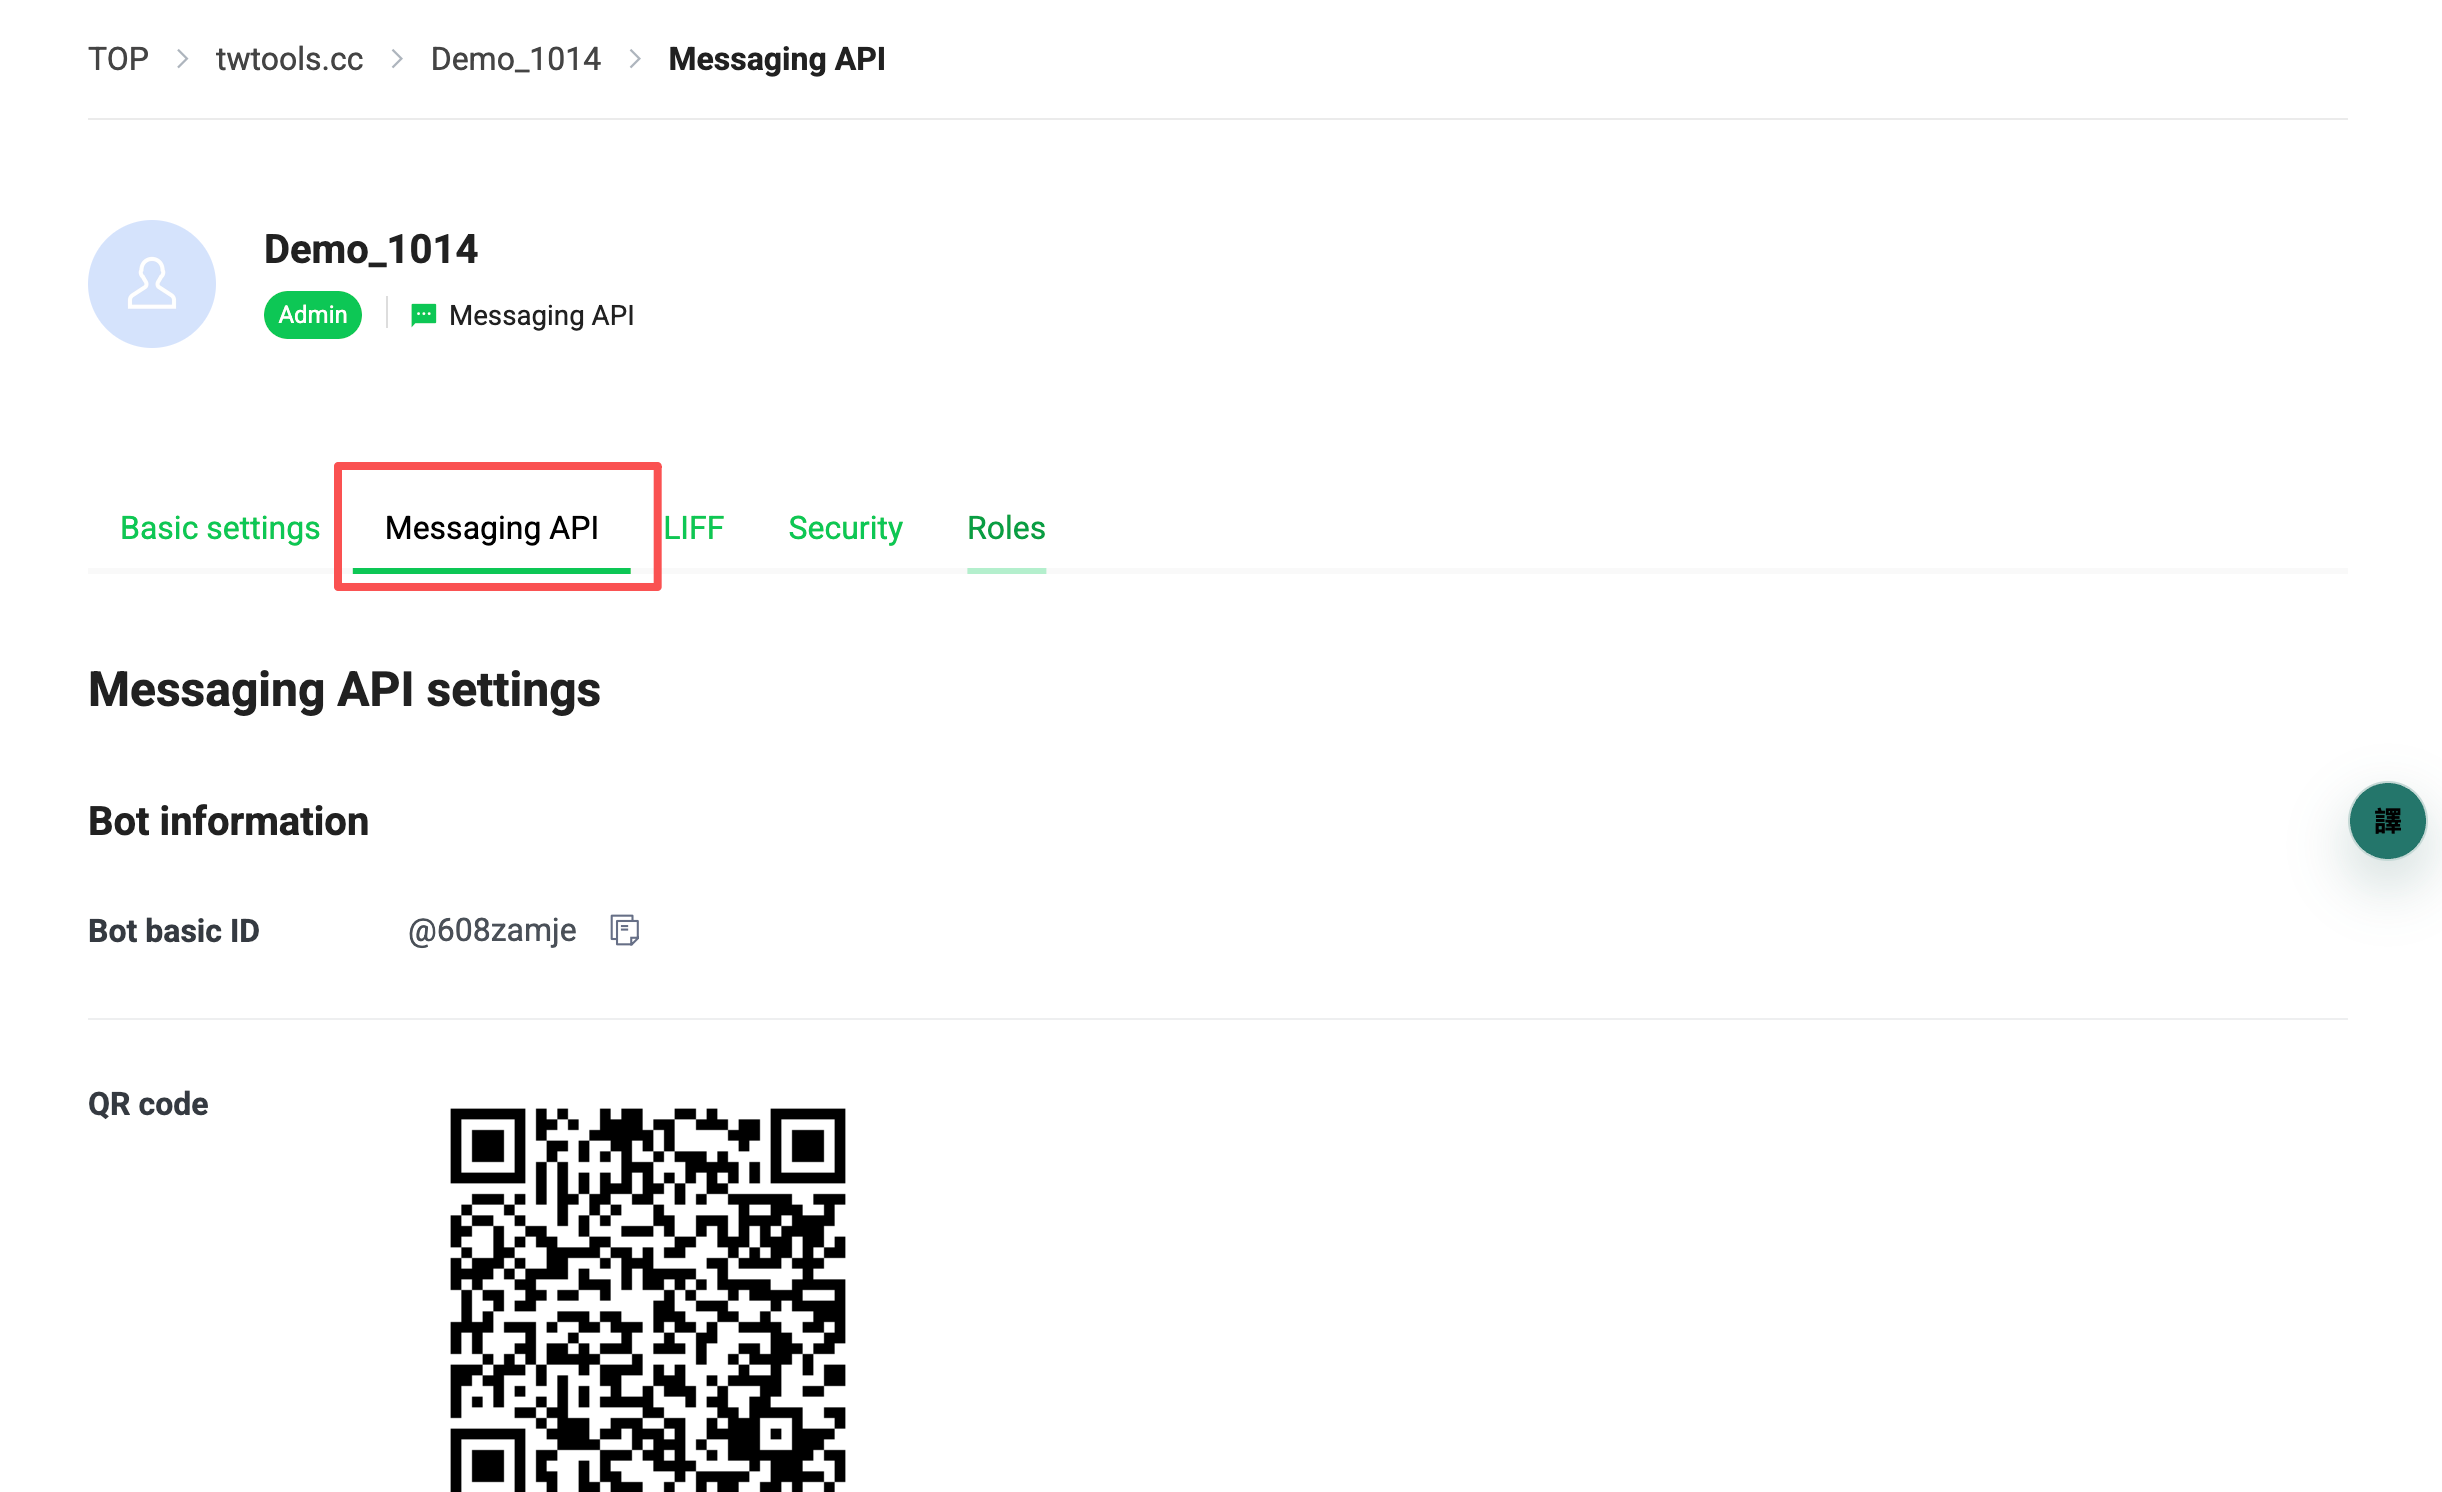Open the translate floating button
Viewport: 2442px width, 1492px height.
click(2387, 821)
